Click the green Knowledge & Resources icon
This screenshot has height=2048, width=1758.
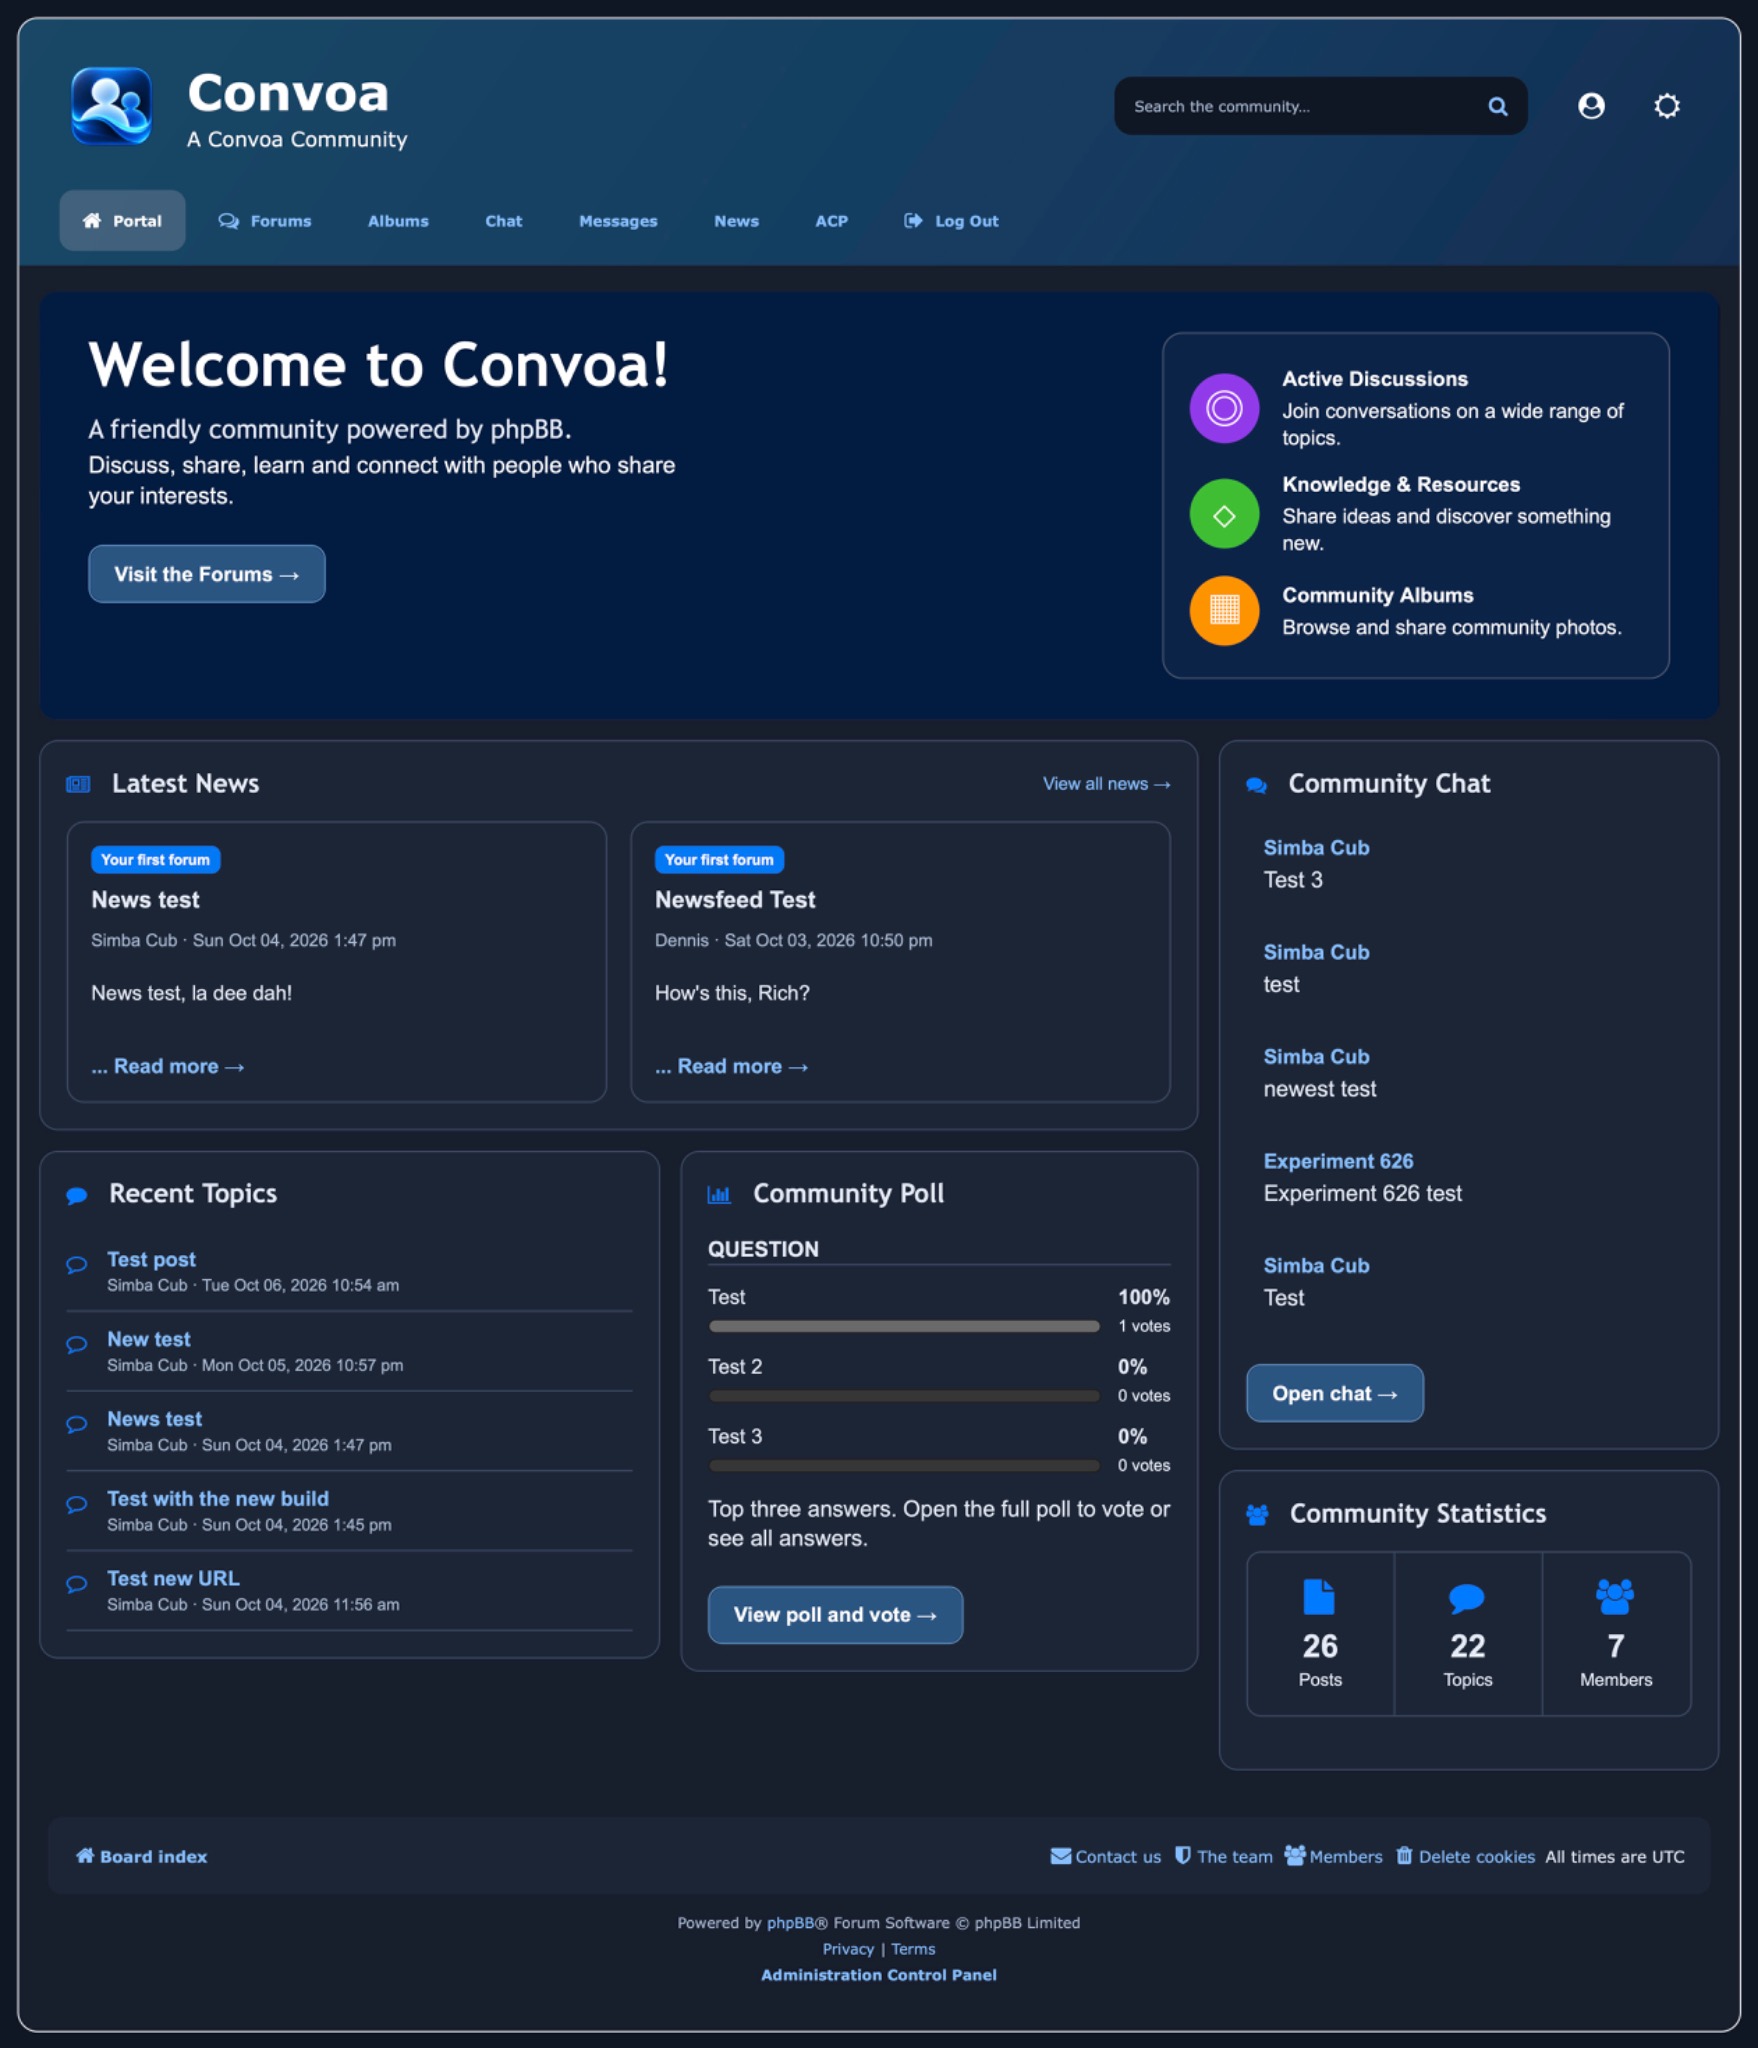[x=1224, y=514]
